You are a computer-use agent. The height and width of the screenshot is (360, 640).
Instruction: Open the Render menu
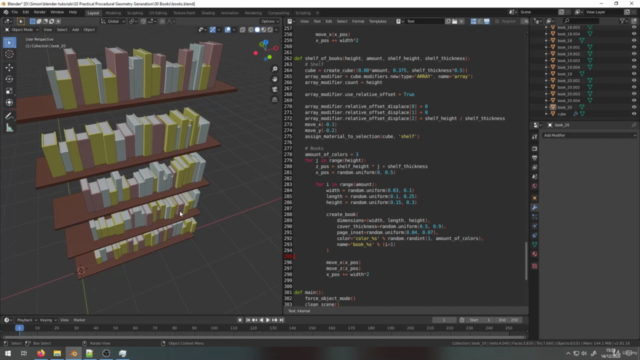pyautogui.click(x=40, y=12)
